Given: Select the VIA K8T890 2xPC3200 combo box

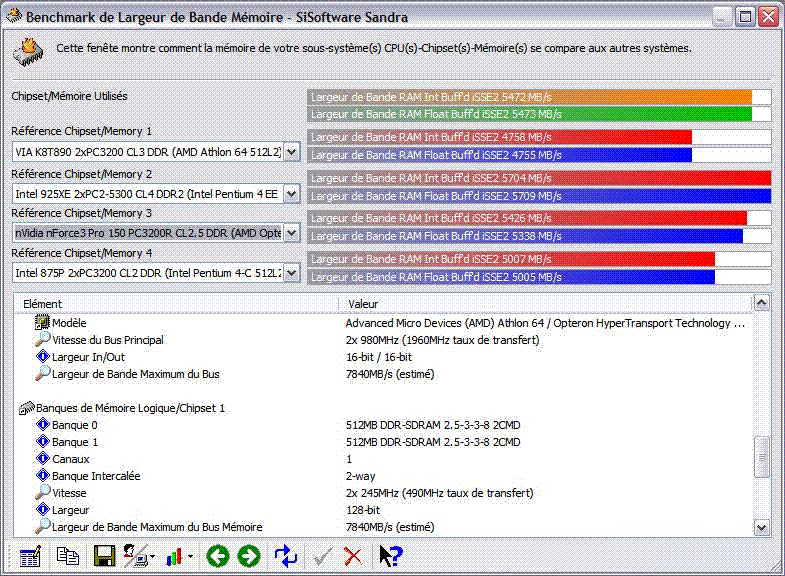Looking at the screenshot, I should pos(156,152).
